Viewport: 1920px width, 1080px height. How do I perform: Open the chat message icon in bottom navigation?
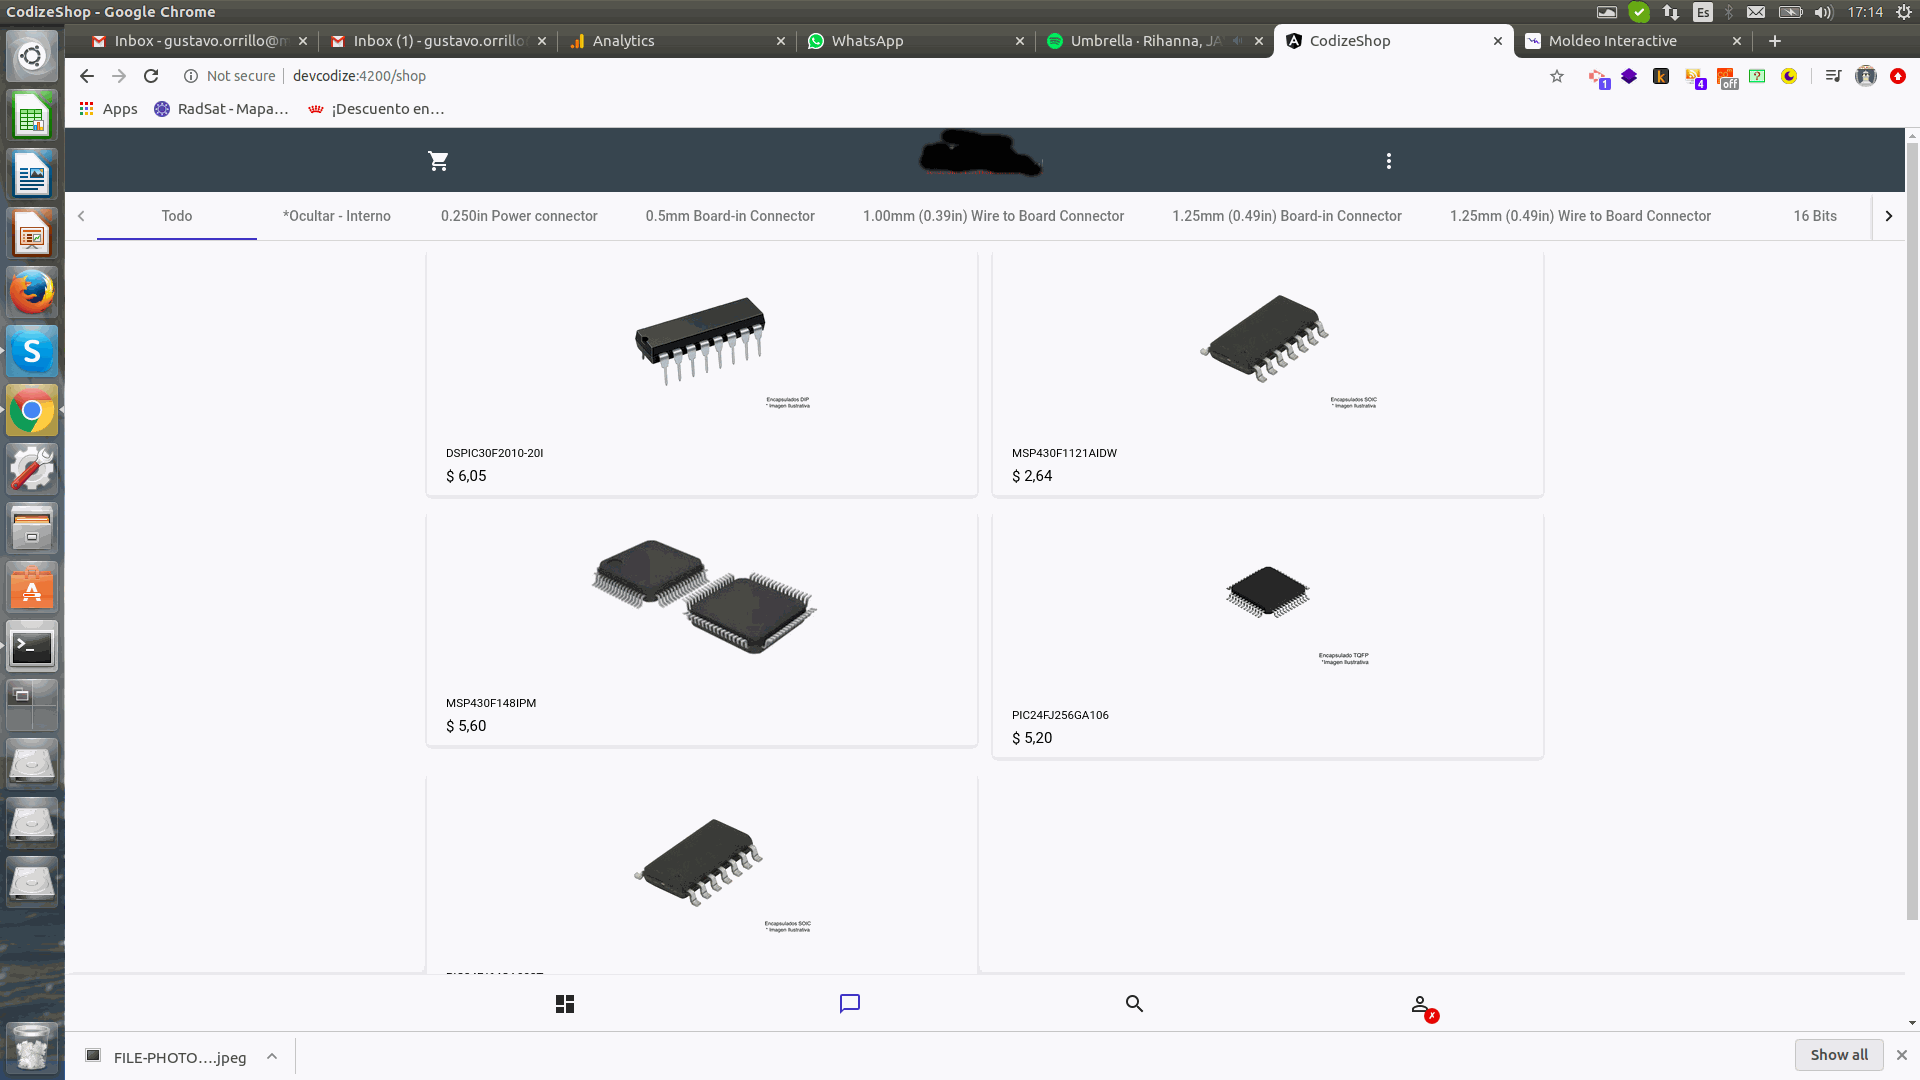coord(850,1004)
